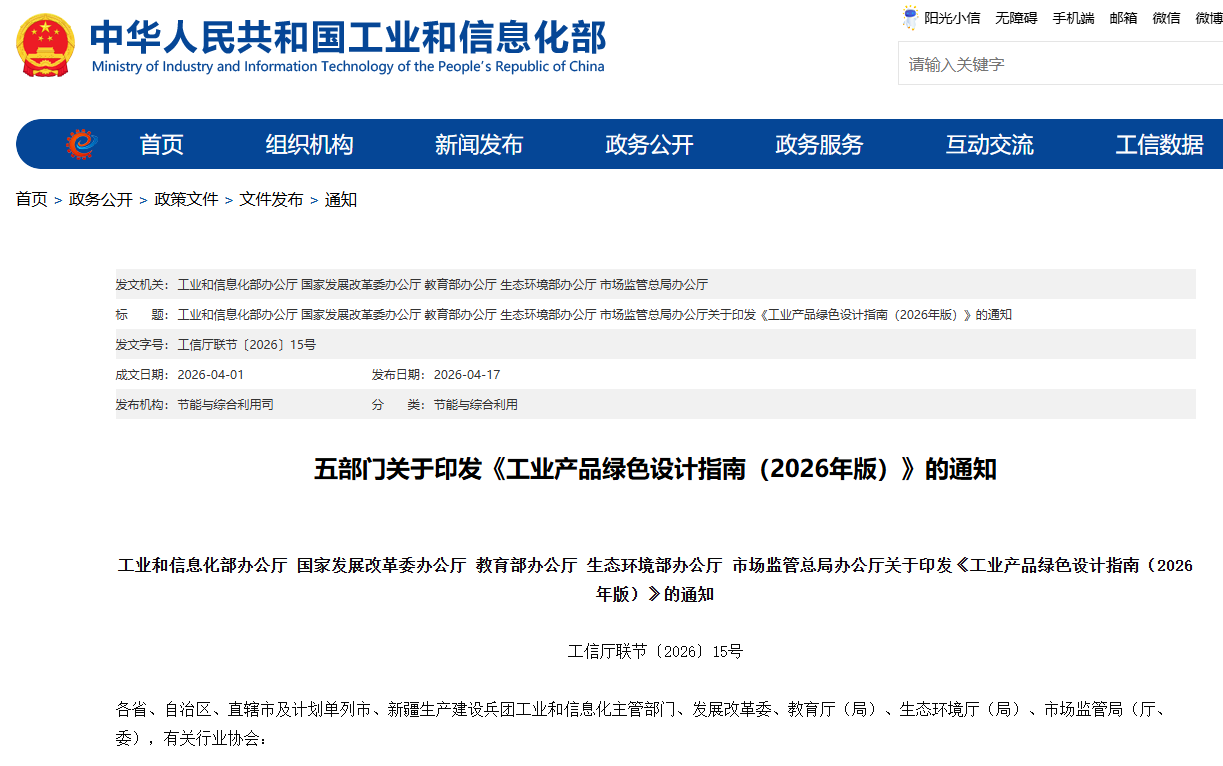Image resolution: width=1223 pixels, height=766 pixels.
Task: Click the 邮箱 link at top
Action: coord(1123,18)
